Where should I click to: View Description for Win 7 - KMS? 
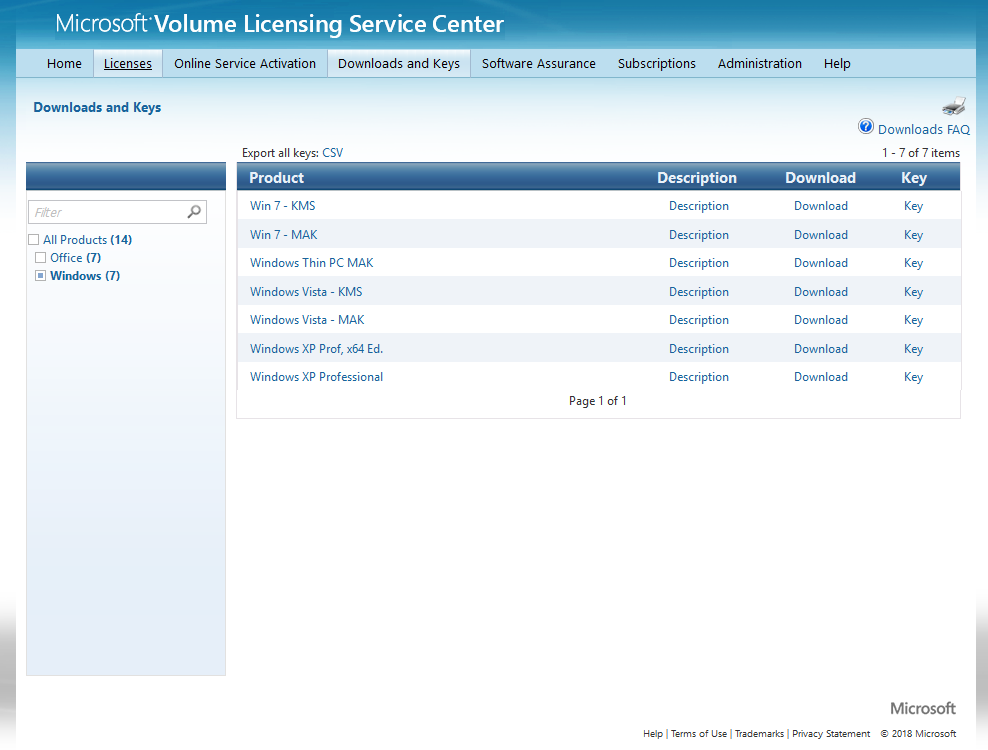tap(699, 205)
